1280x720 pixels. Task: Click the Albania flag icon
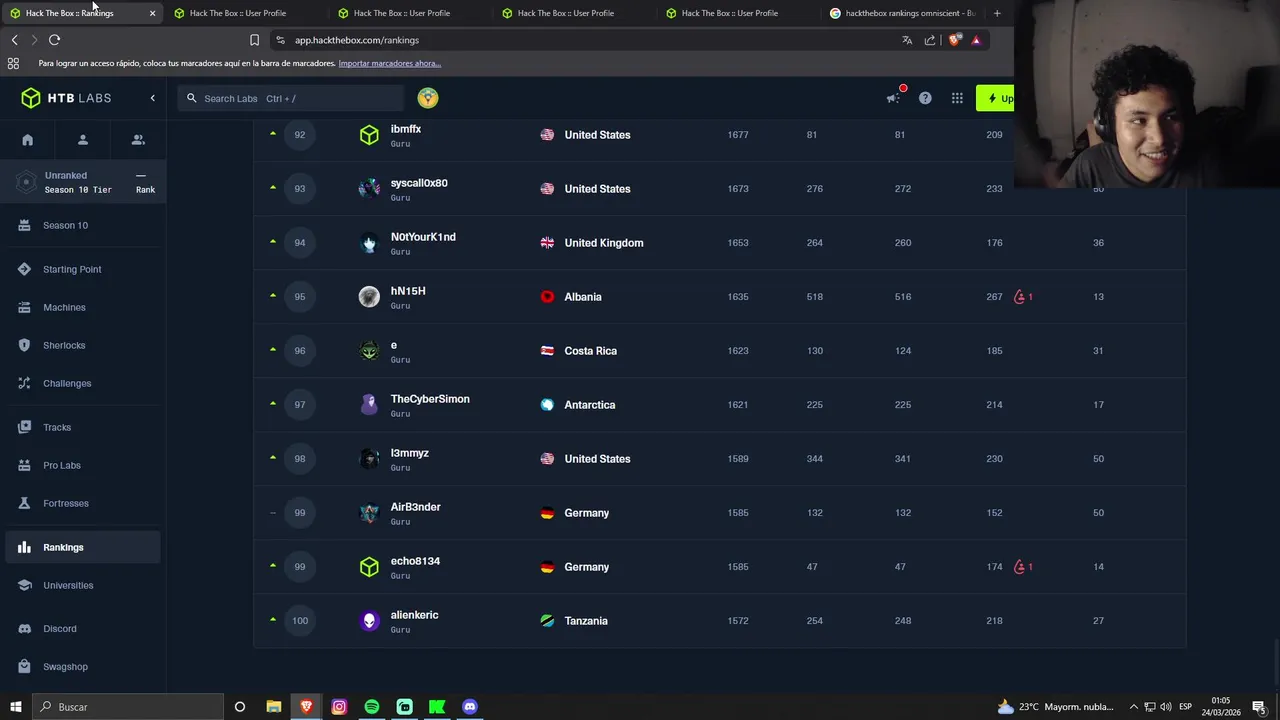pos(547,297)
